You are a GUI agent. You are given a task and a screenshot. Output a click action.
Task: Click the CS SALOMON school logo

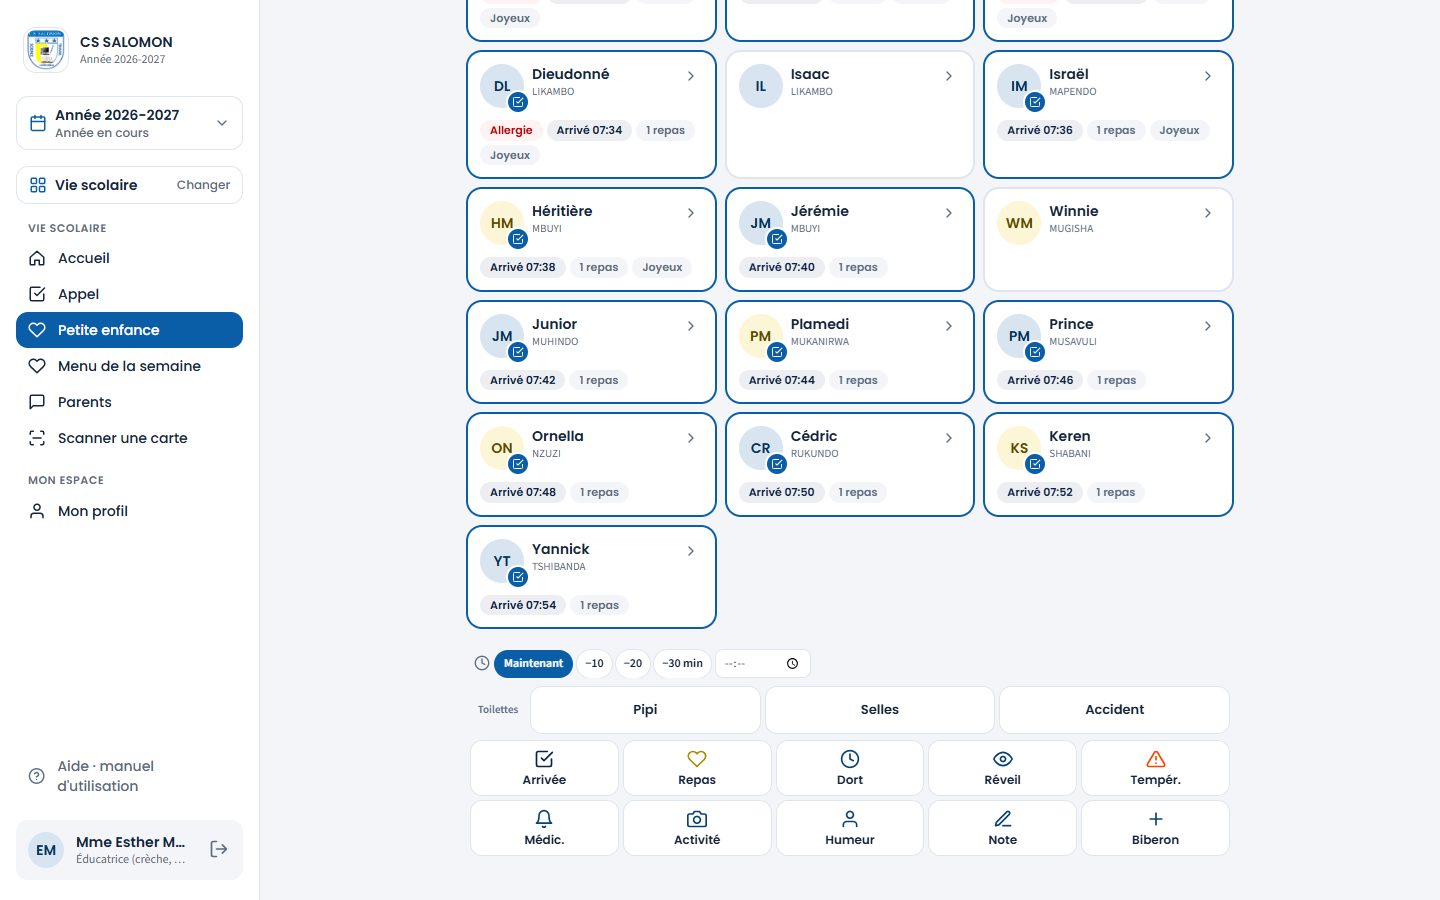click(x=46, y=50)
